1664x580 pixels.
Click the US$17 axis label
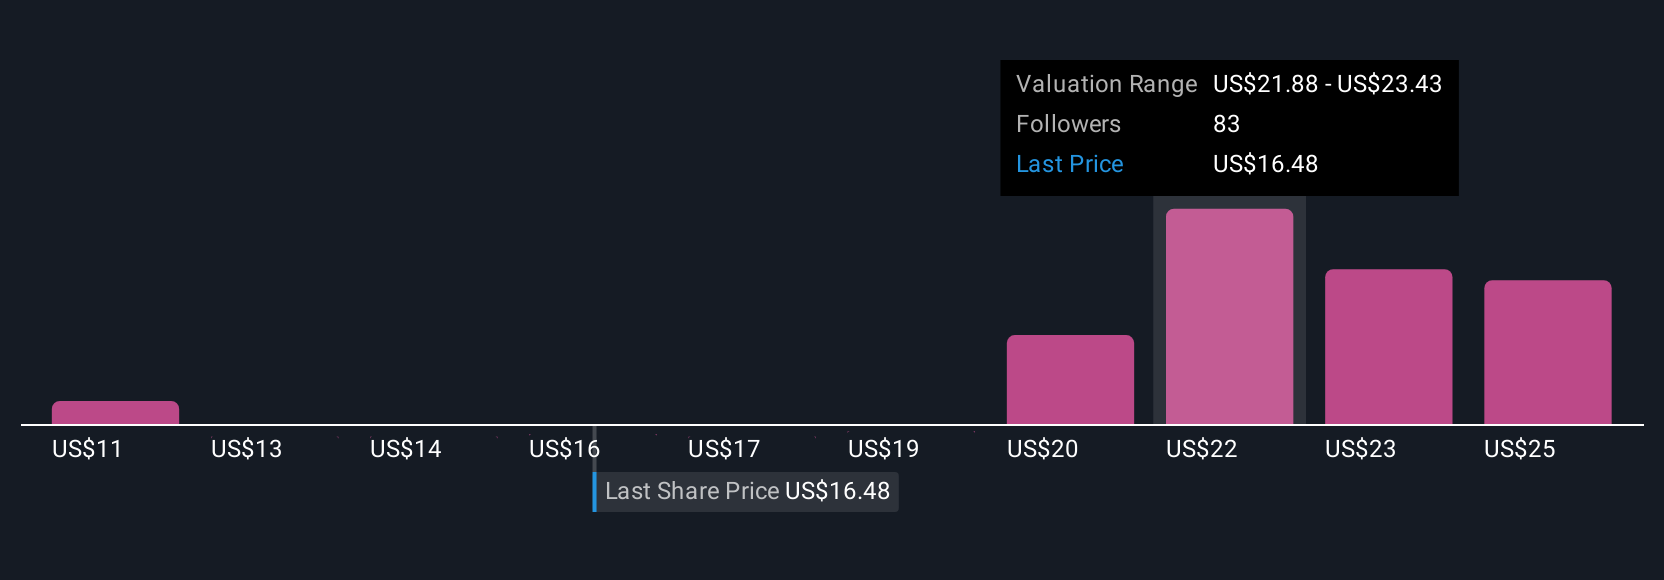724,449
